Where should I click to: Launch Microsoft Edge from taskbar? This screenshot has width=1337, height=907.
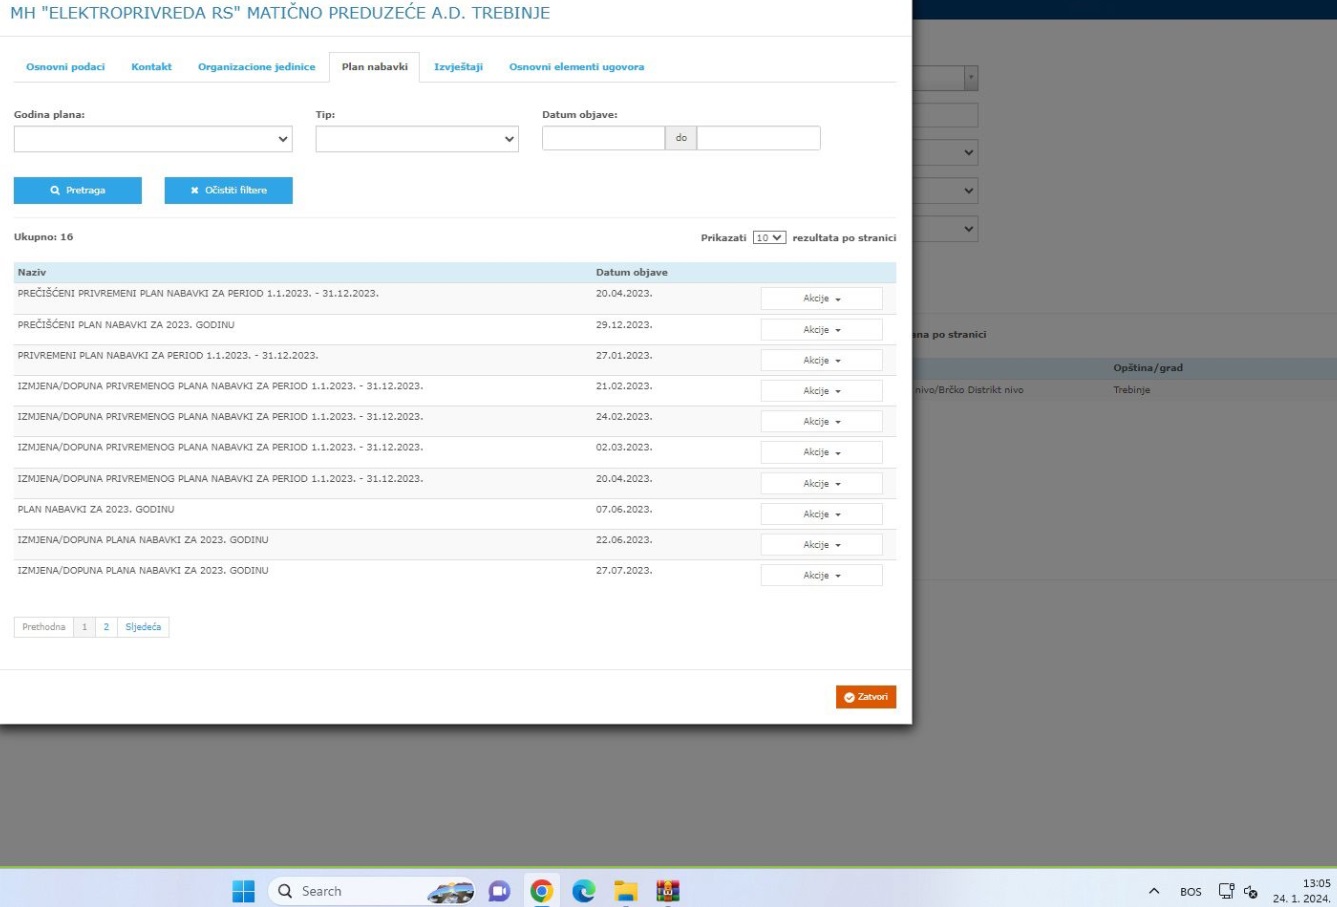pos(583,891)
